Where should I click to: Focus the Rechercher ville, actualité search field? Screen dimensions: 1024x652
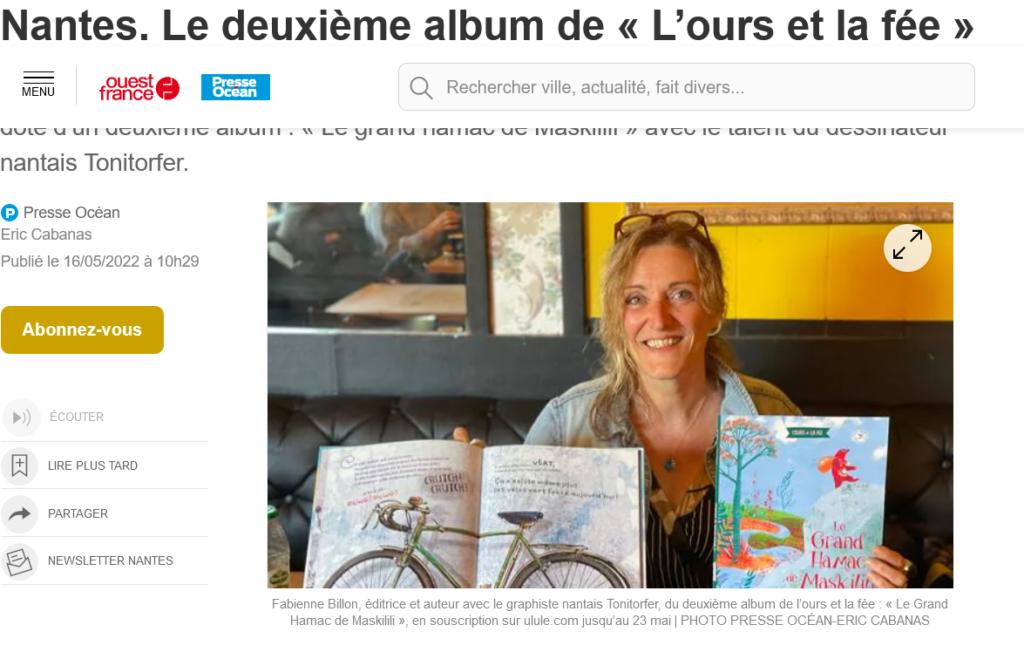[686, 87]
